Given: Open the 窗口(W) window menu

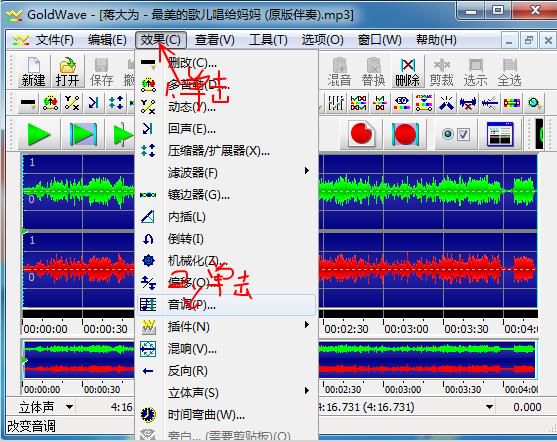Looking at the screenshot, I should (379, 40).
